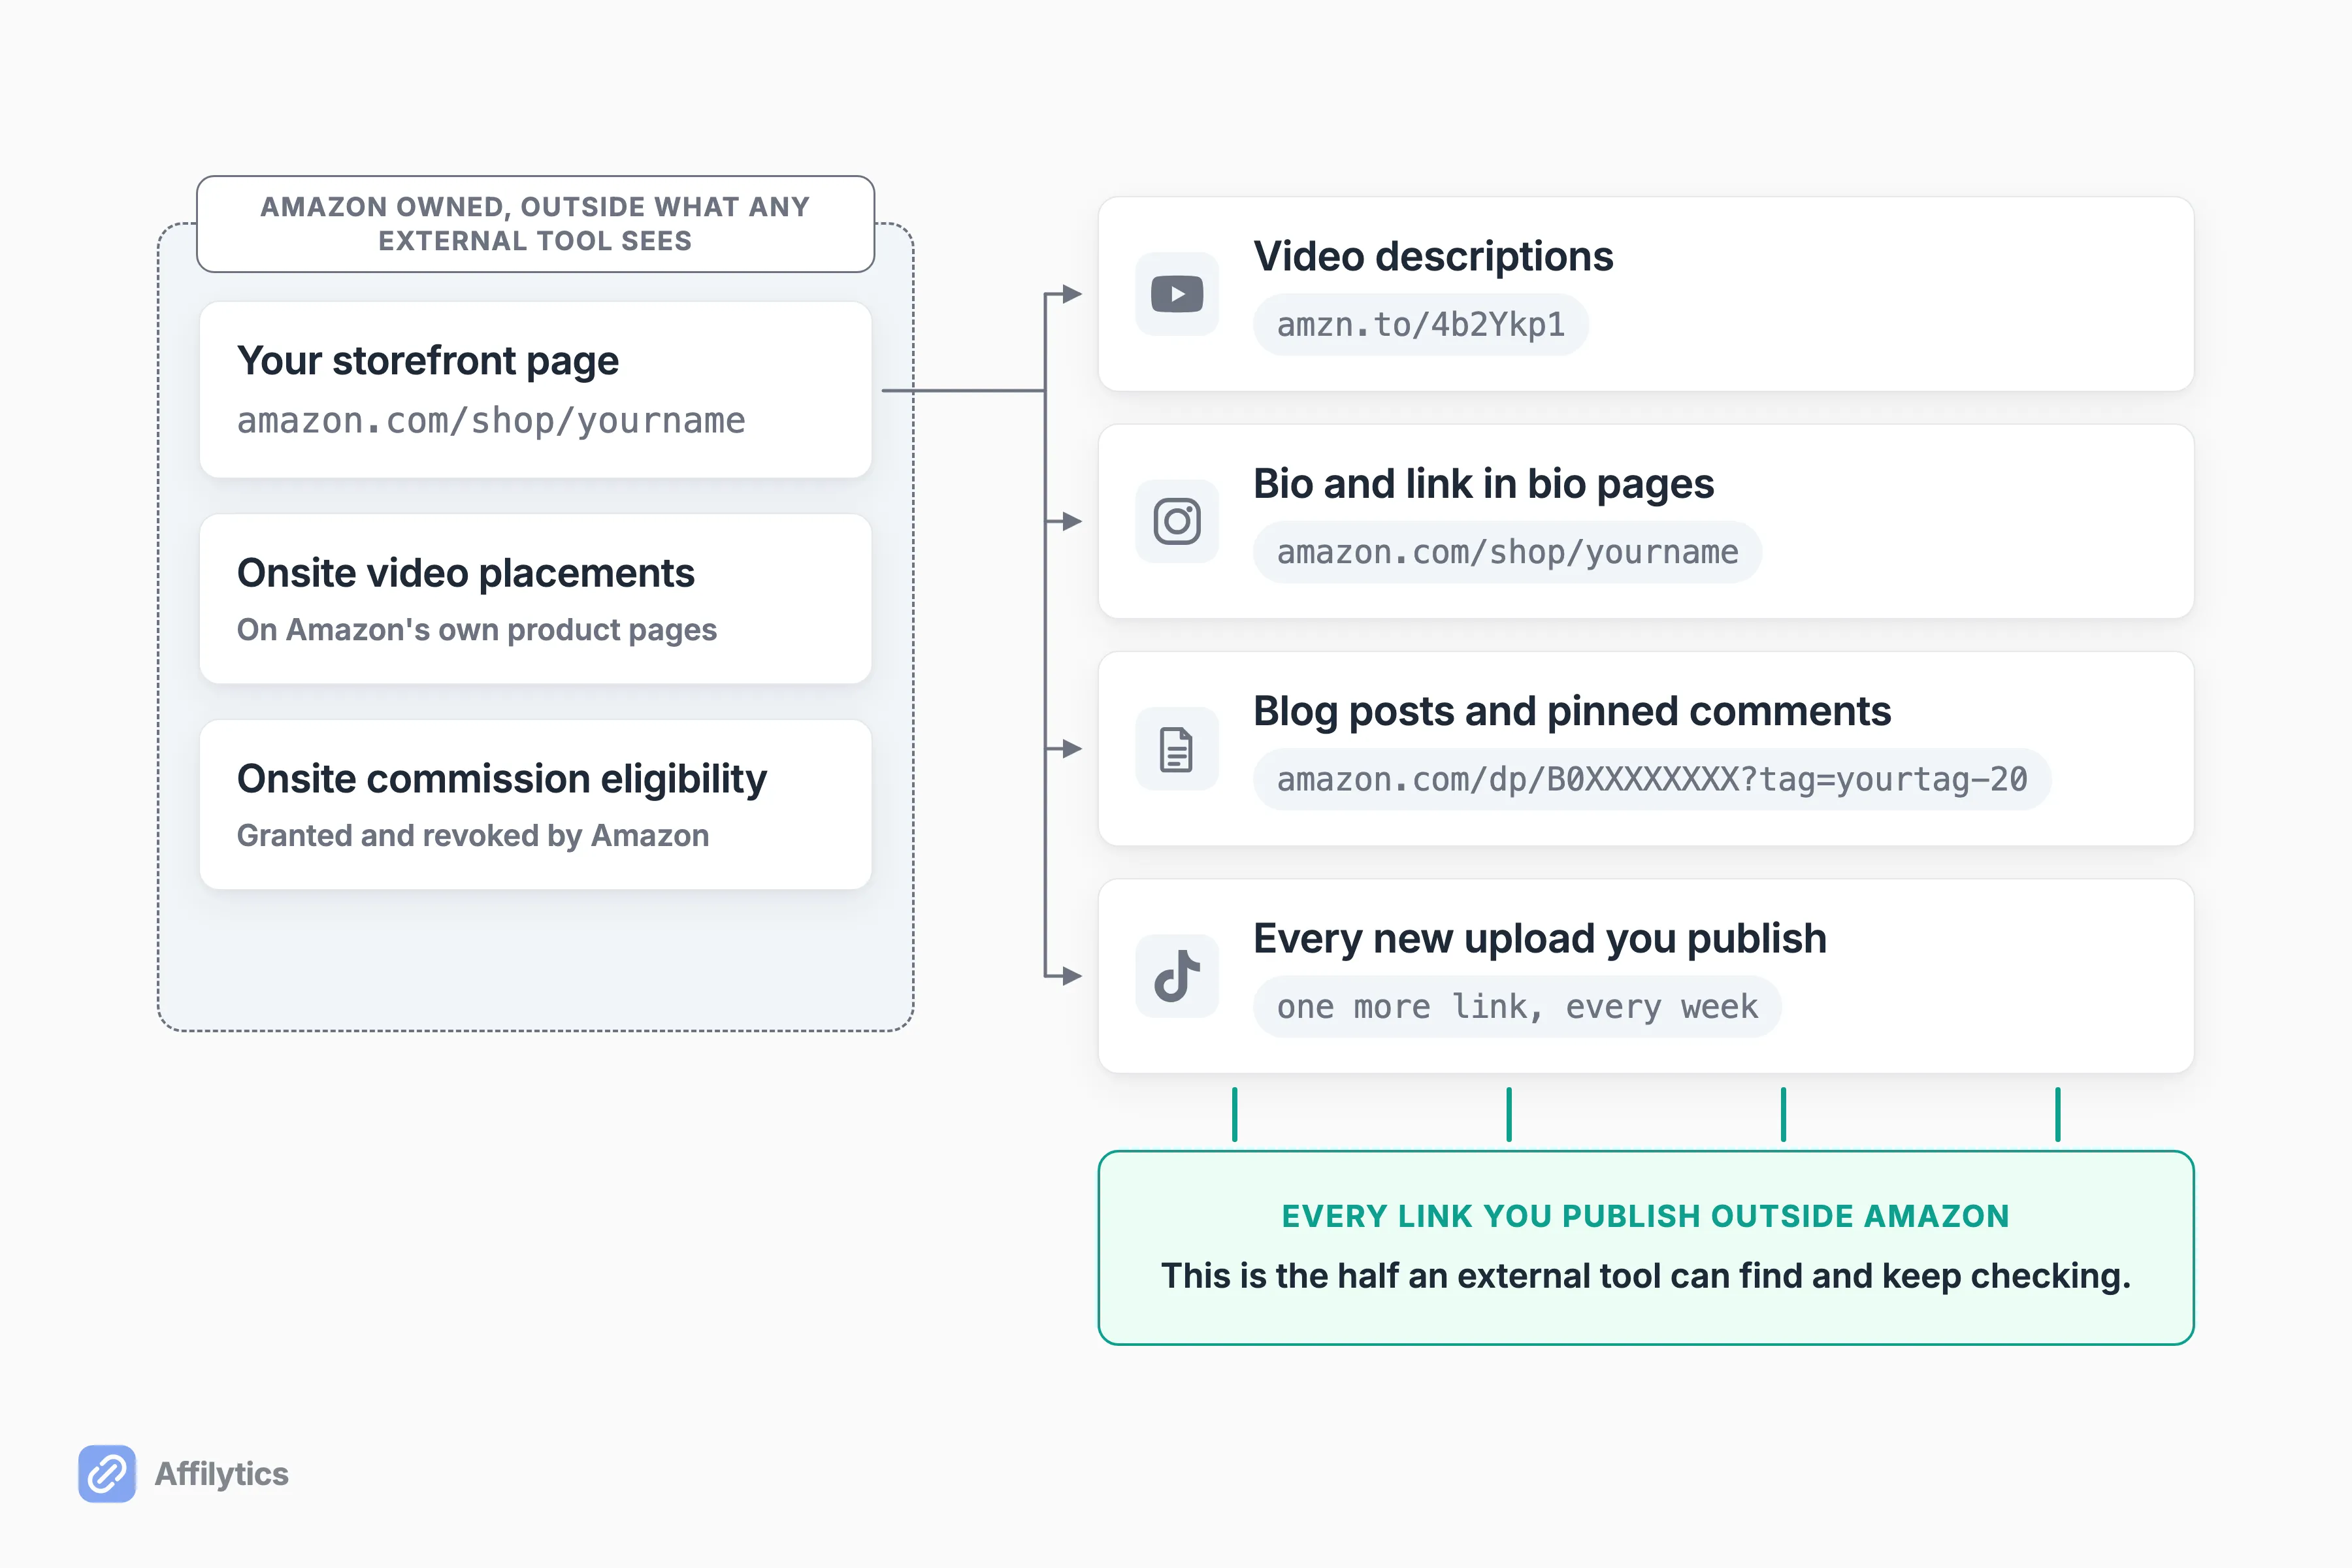Click amazon.com/shop/yourname chip in bio card
Image resolution: width=2352 pixels, height=1568 pixels.
pos(1508,552)
